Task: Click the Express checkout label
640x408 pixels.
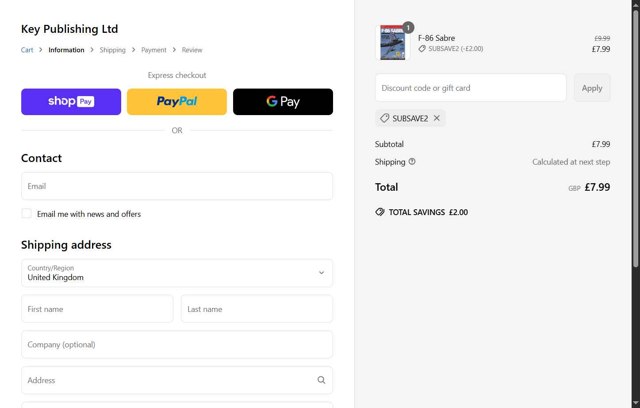Action: pos(177,75)
